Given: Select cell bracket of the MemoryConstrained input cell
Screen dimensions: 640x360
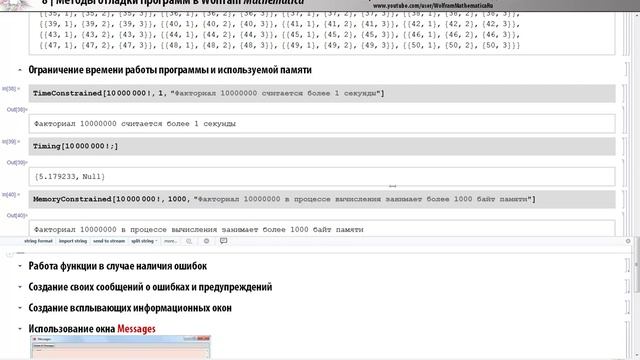Looking at the screenshot, I should pyautogui.click(x=623, y=199).
